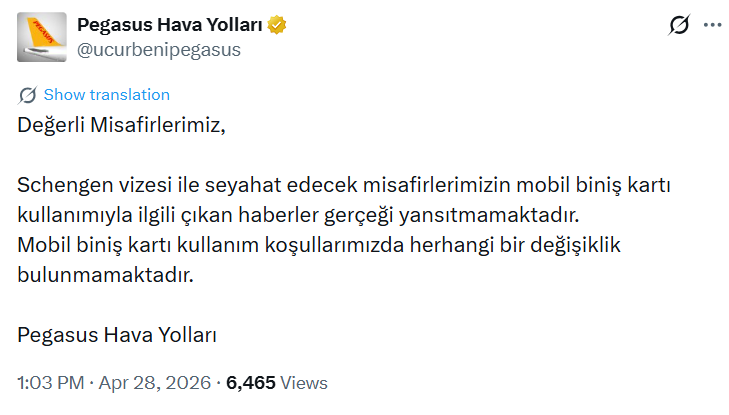Click the translation icon beside Show translation
The image size is (729, 415).
(x=28, y=95)
